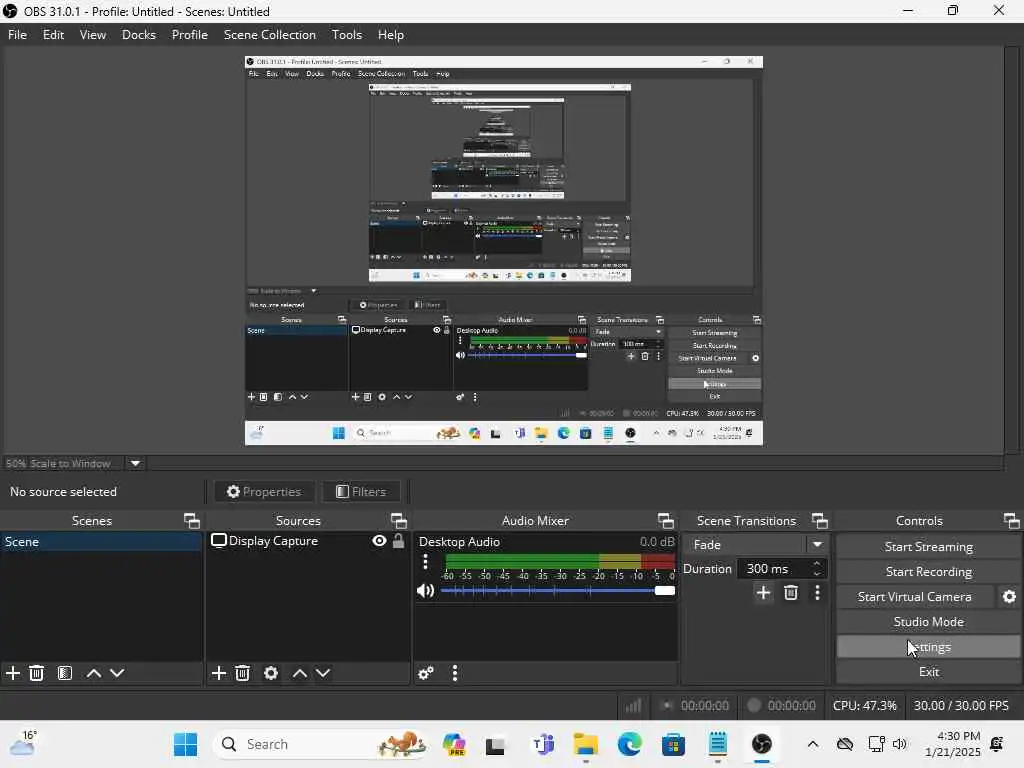Open Windows Start menu
This screenshot has height=768, width=1024.
(x=185, y=744)
